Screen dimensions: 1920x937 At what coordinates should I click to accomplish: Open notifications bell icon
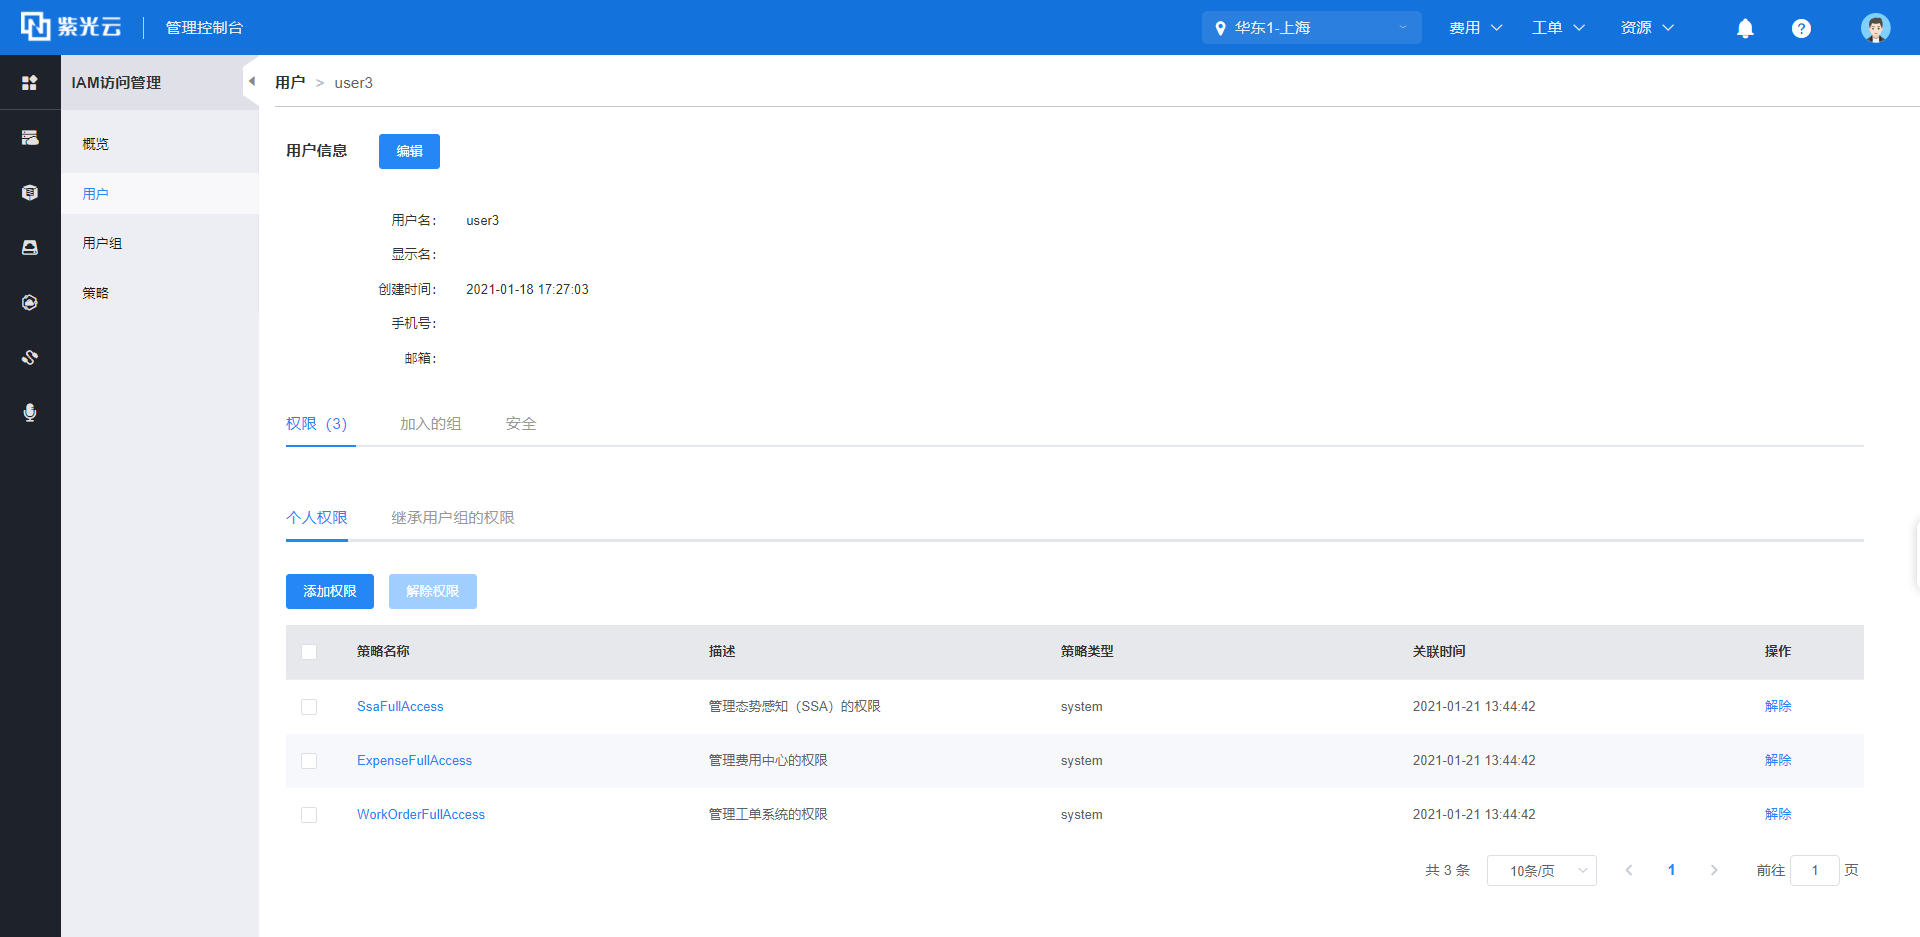pos(1745,28)
